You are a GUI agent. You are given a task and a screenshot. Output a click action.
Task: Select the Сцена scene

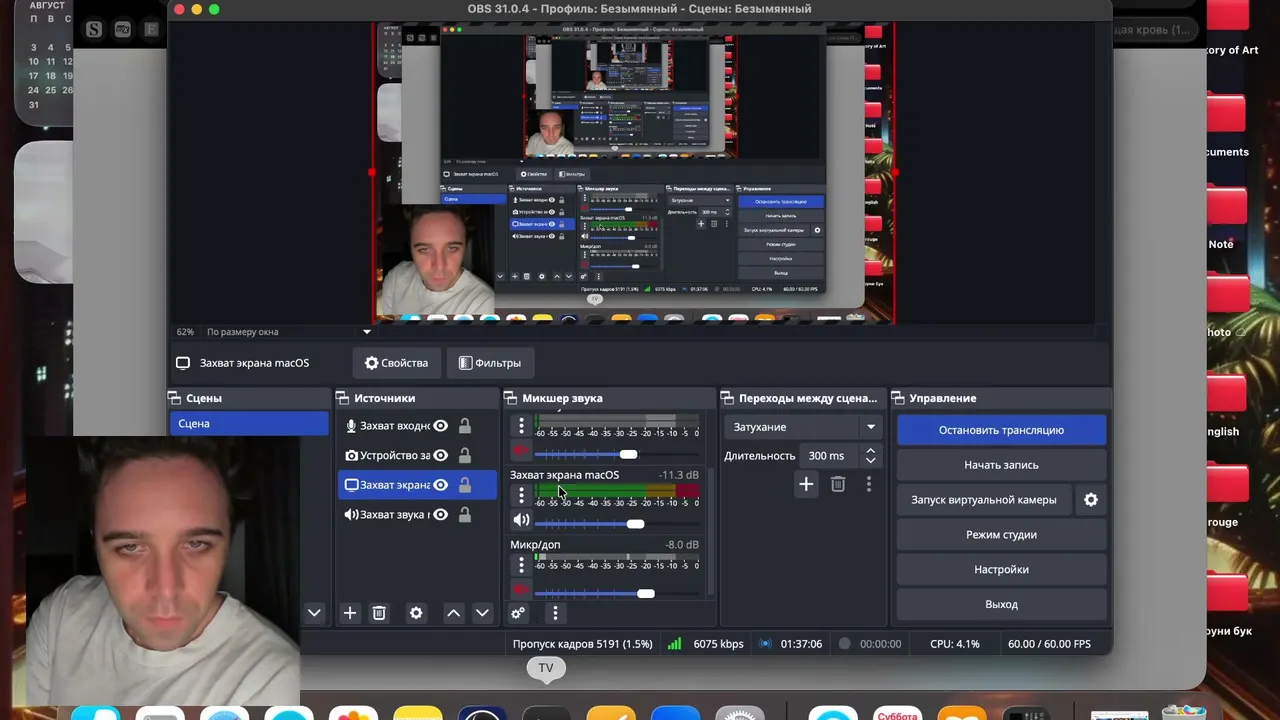click(x=249, y=423)
